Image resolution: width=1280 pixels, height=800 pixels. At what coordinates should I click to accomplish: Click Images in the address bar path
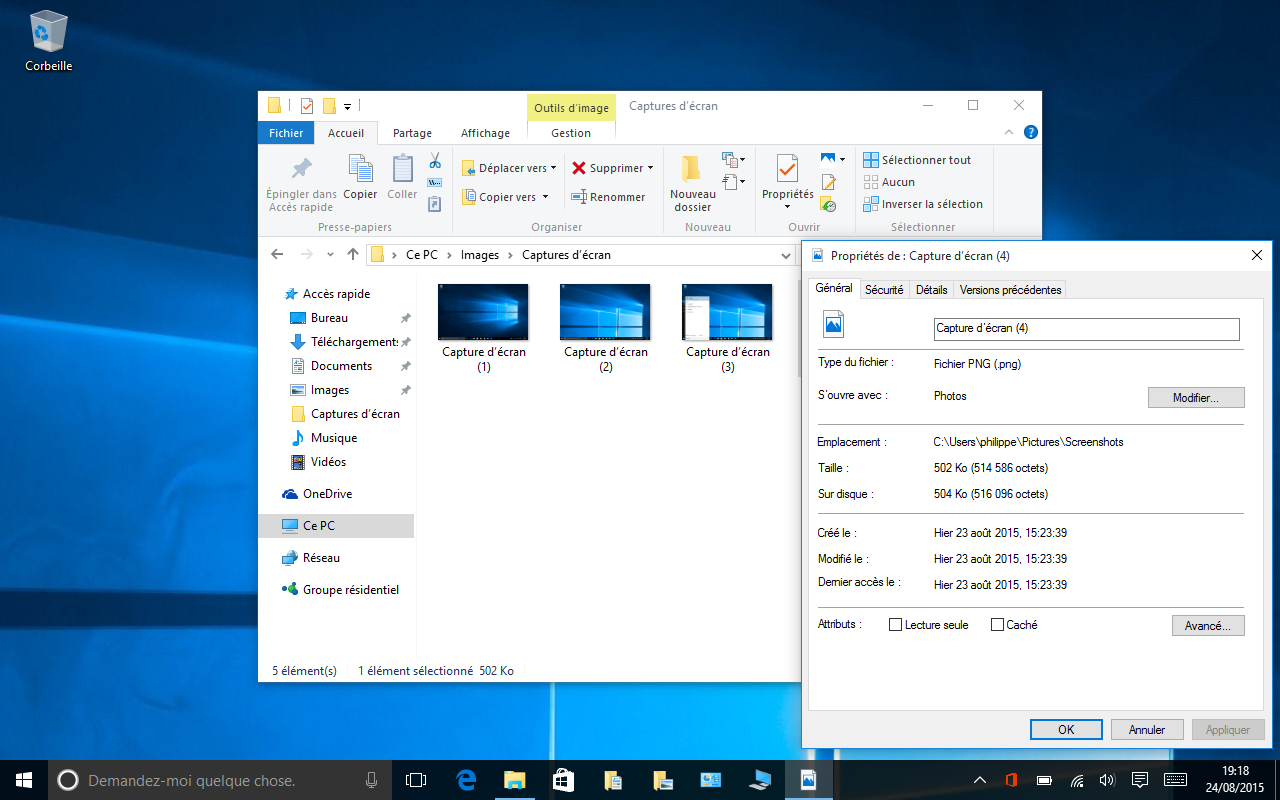pos(480,255)
